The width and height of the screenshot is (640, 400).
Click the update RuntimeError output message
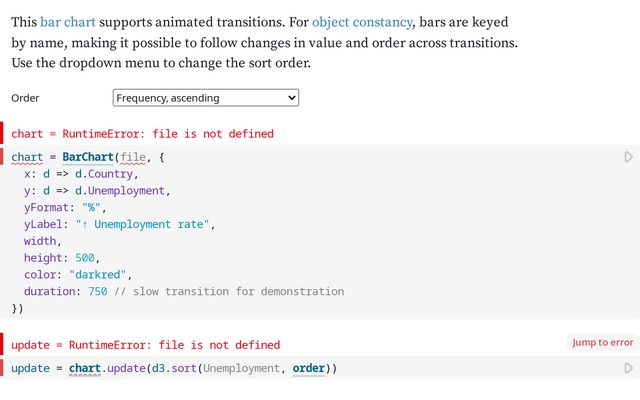[x=145, y=344]
